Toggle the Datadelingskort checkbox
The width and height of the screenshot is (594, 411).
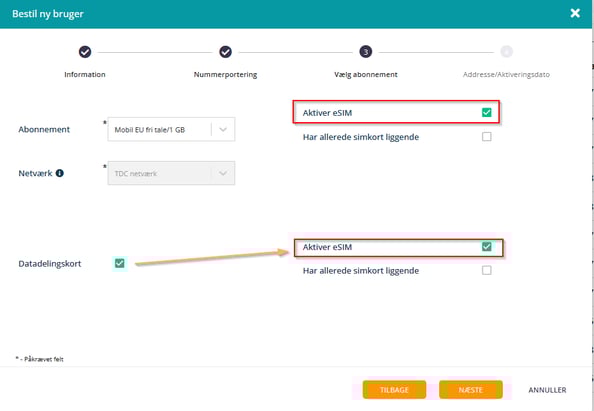click(120, 263)
